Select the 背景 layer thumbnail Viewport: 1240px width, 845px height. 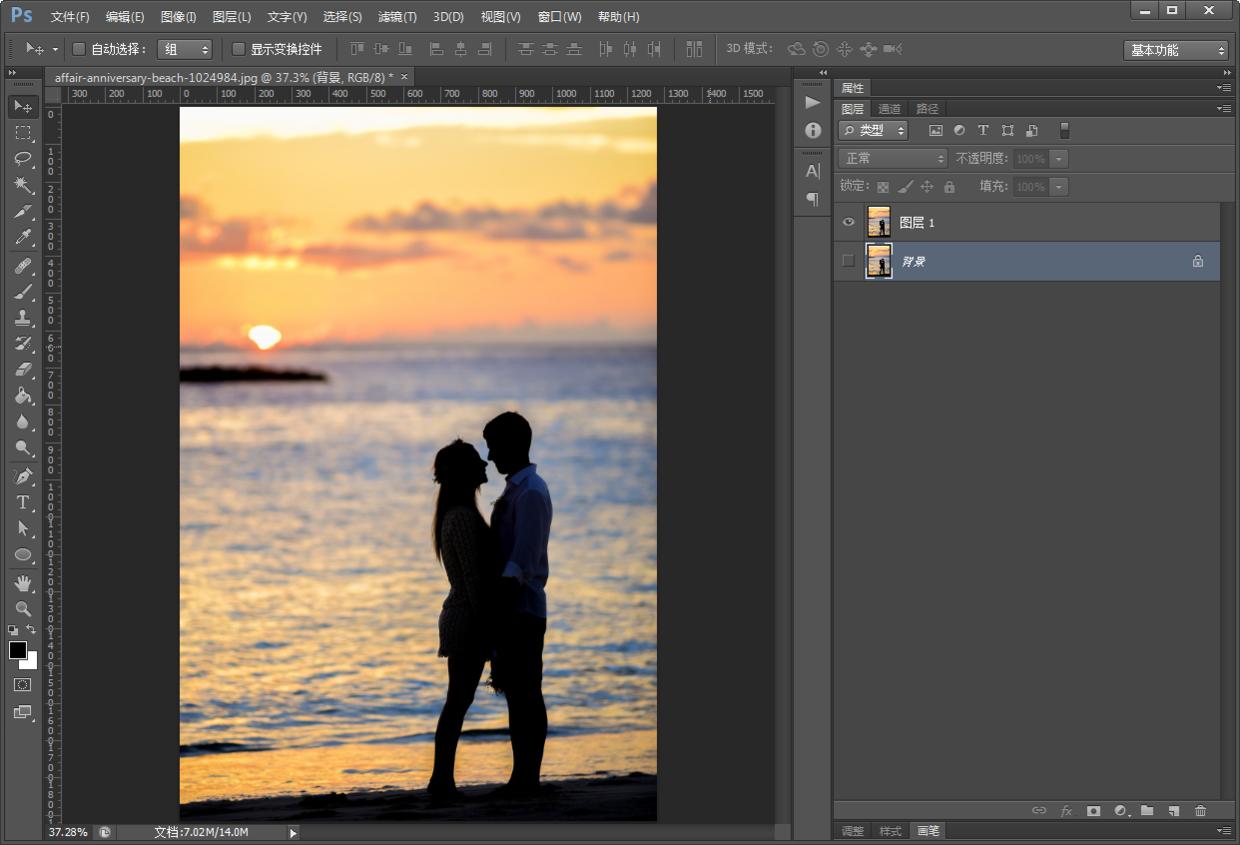879,261
